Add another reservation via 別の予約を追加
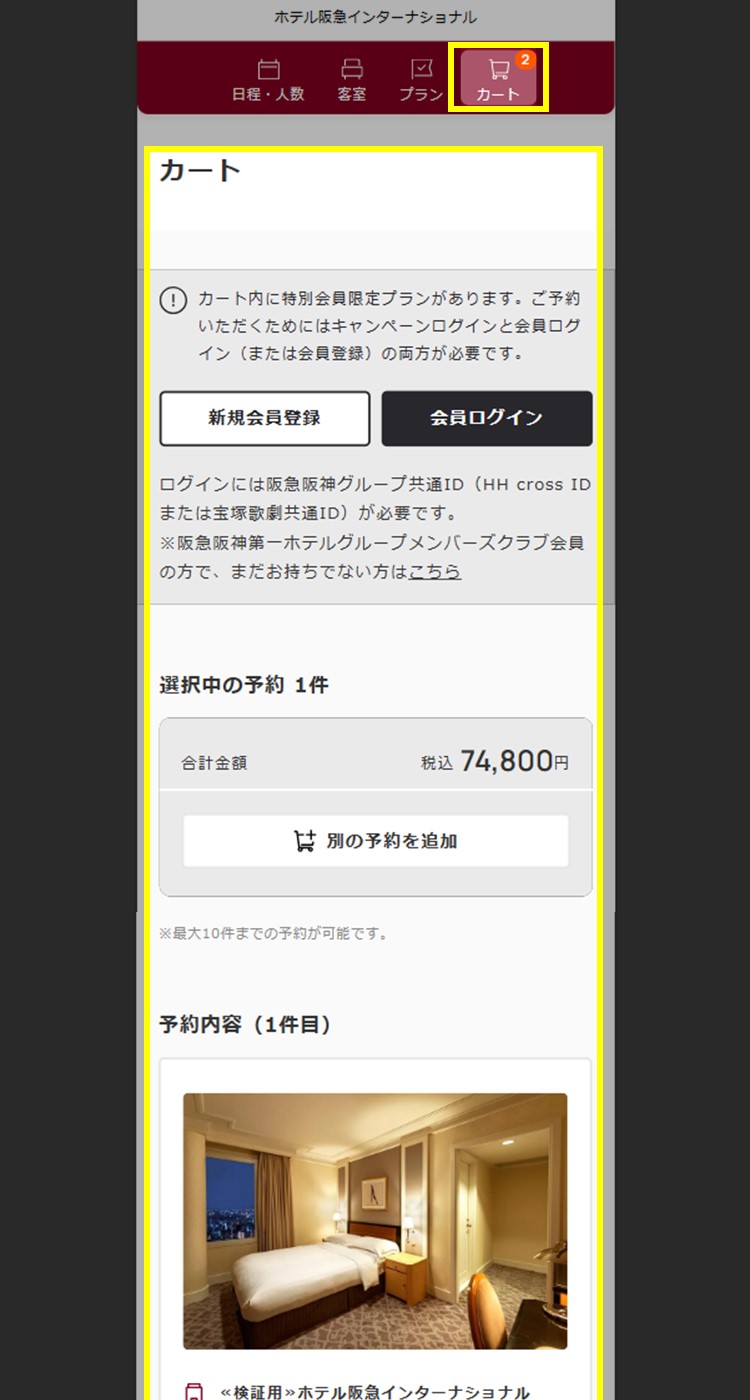This screenshot has height=1400, width=750. (x=376, y=841)
